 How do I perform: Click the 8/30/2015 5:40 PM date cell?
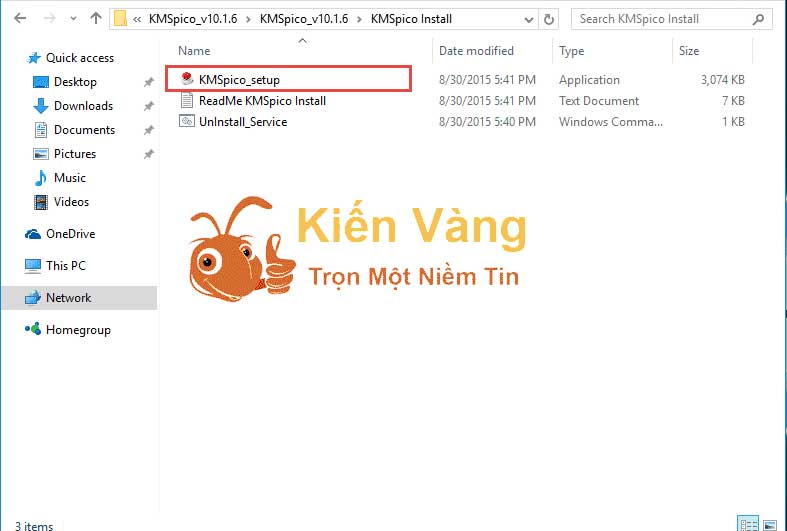(487, 122)
